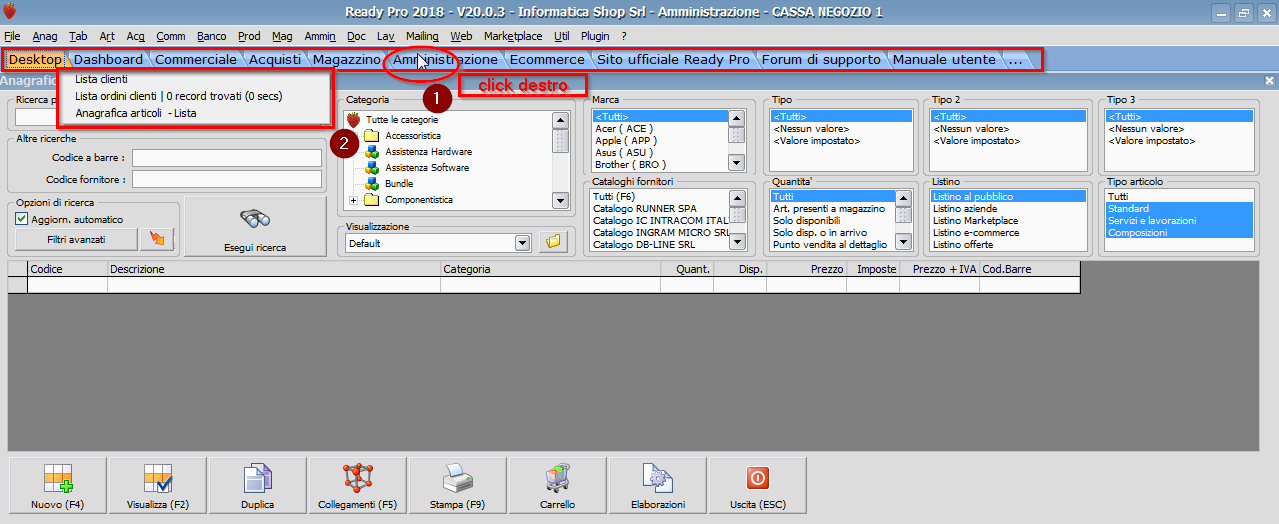Expand the Componentistica tree node
Screen dimensions: 1279x524
tap(353, 200)
